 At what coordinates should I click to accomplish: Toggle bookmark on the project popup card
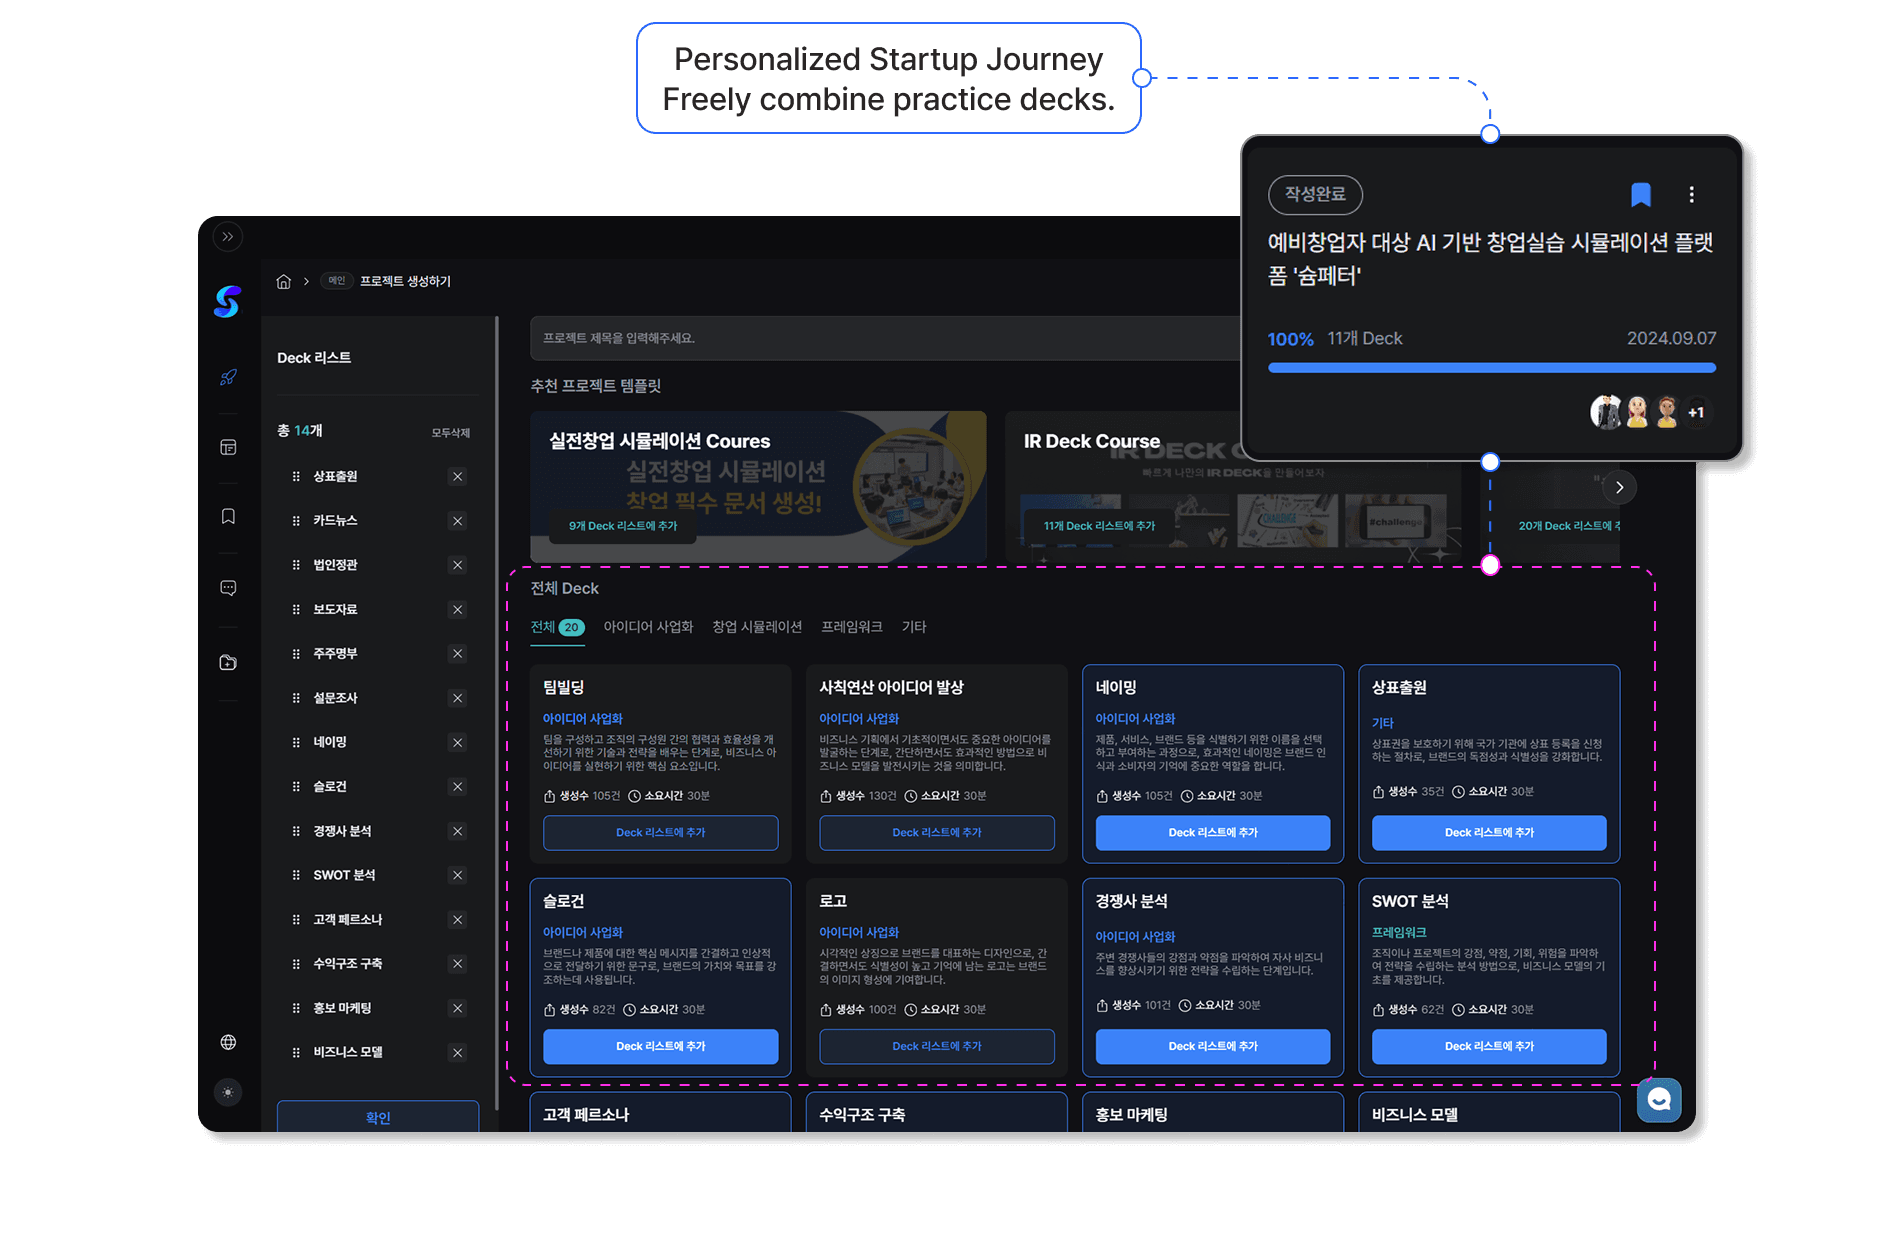pyautogui.click(x=1641, y=195)
